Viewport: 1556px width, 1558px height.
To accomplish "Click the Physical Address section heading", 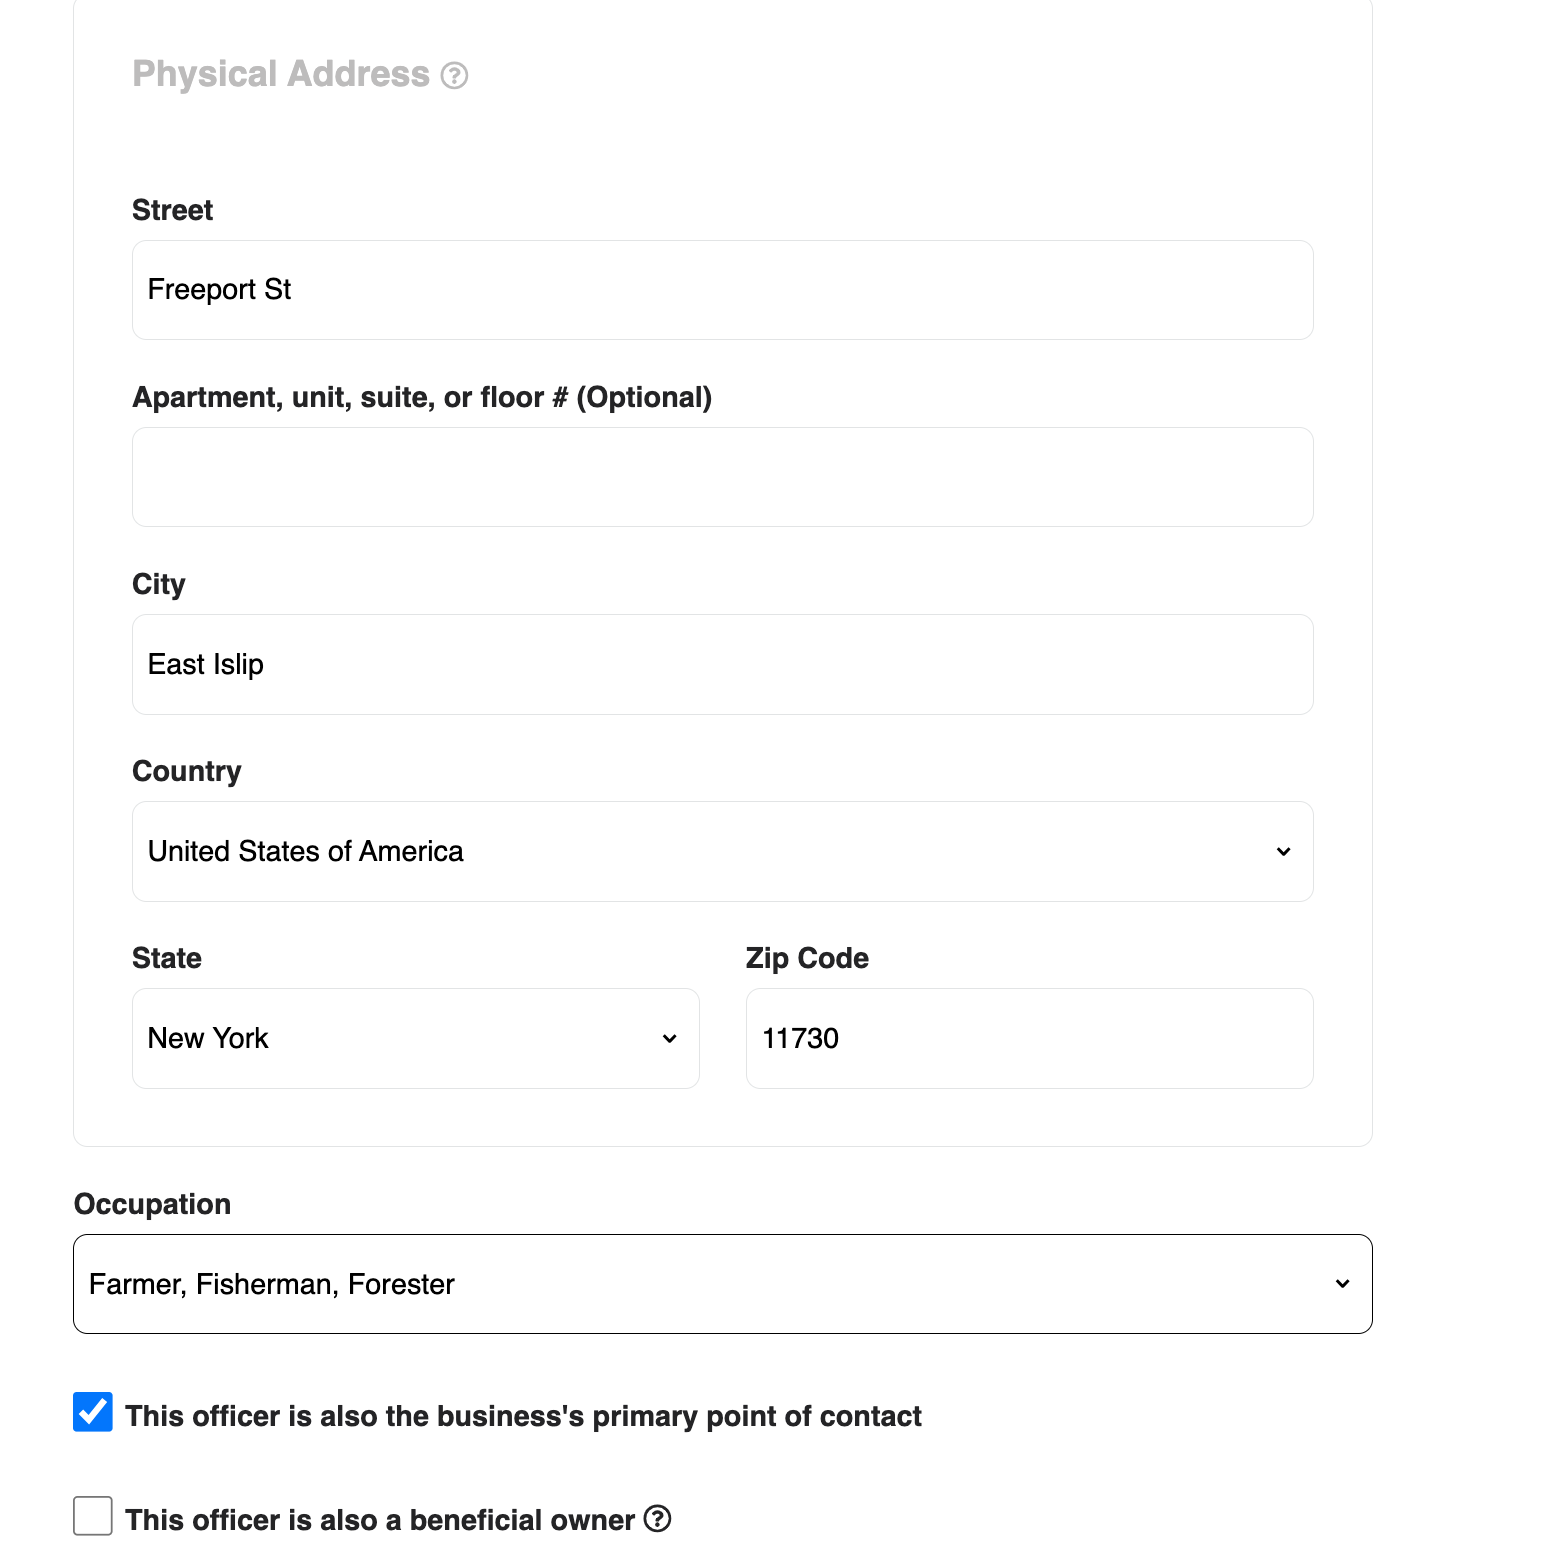I will pos(281,74).
